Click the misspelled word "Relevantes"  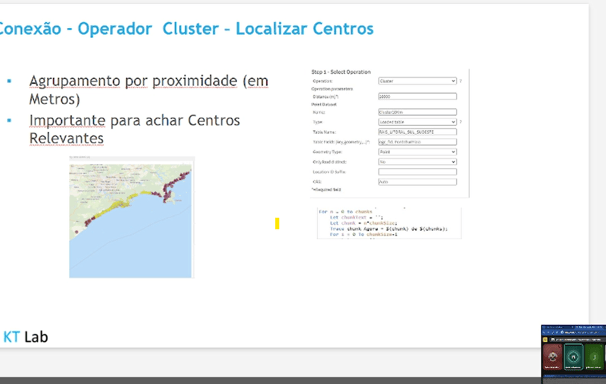coord(66,138)
